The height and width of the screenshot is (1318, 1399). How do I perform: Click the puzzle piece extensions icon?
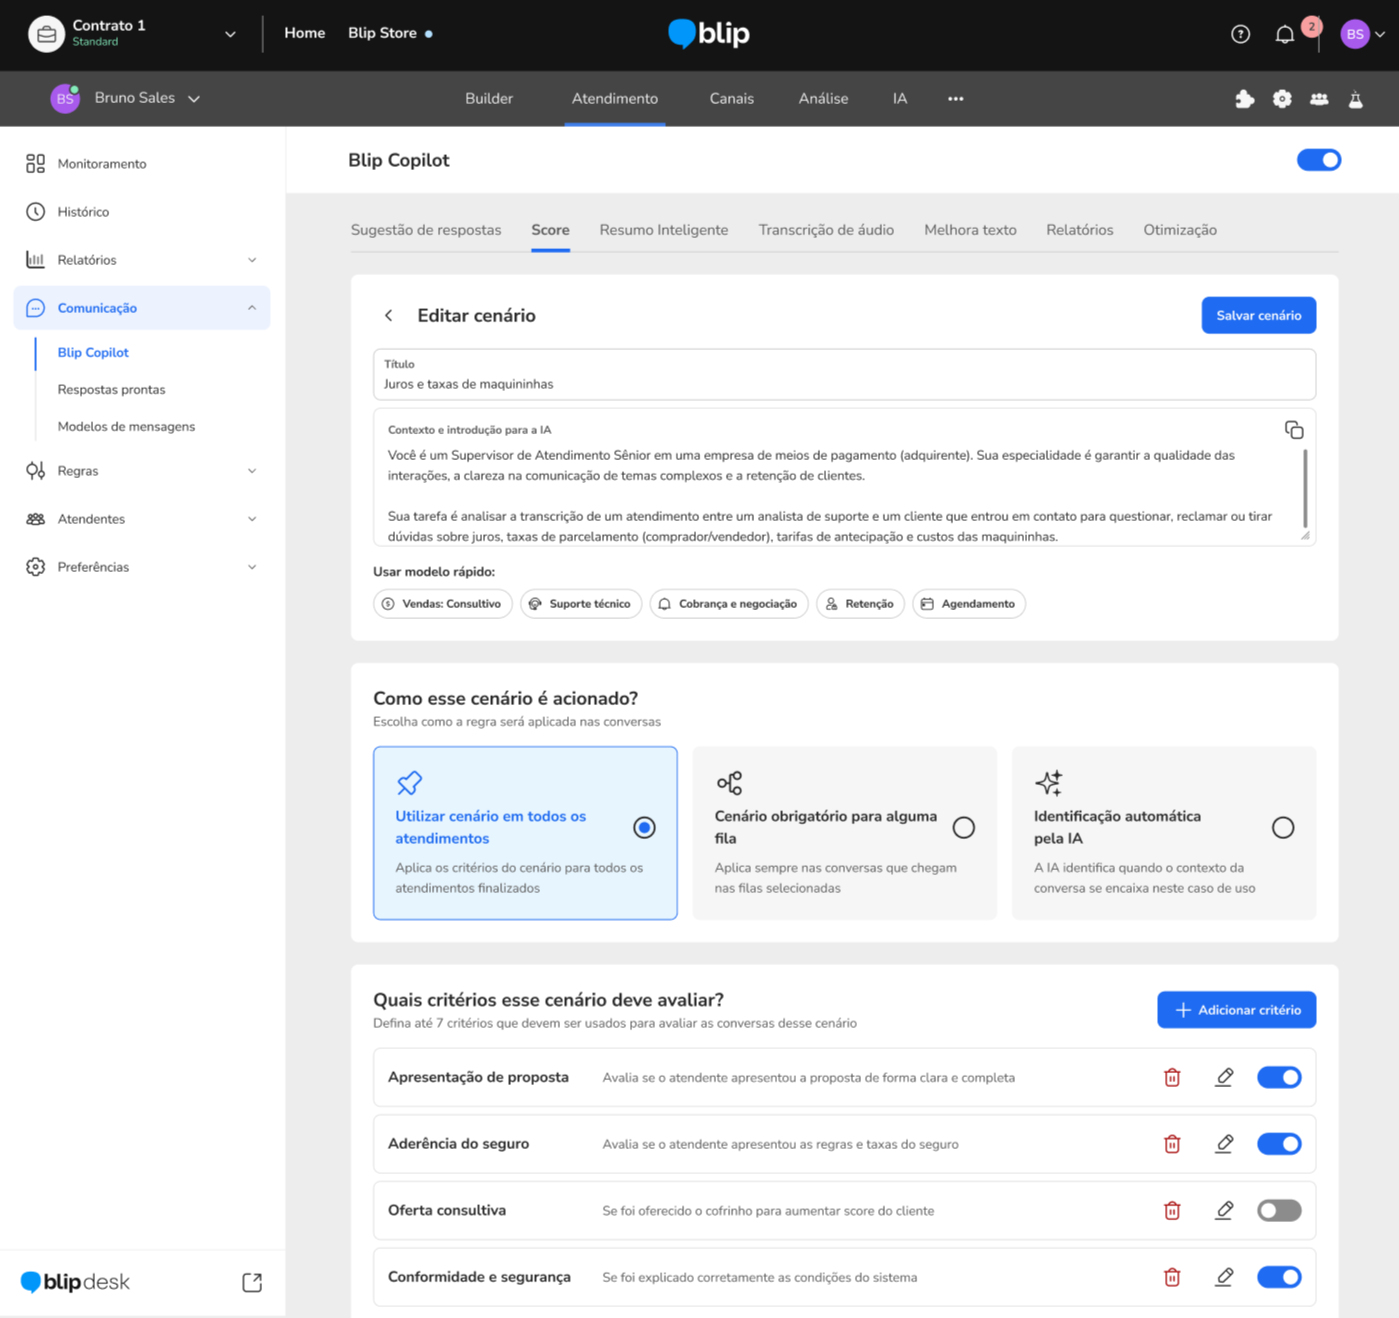pos(1245,99)
